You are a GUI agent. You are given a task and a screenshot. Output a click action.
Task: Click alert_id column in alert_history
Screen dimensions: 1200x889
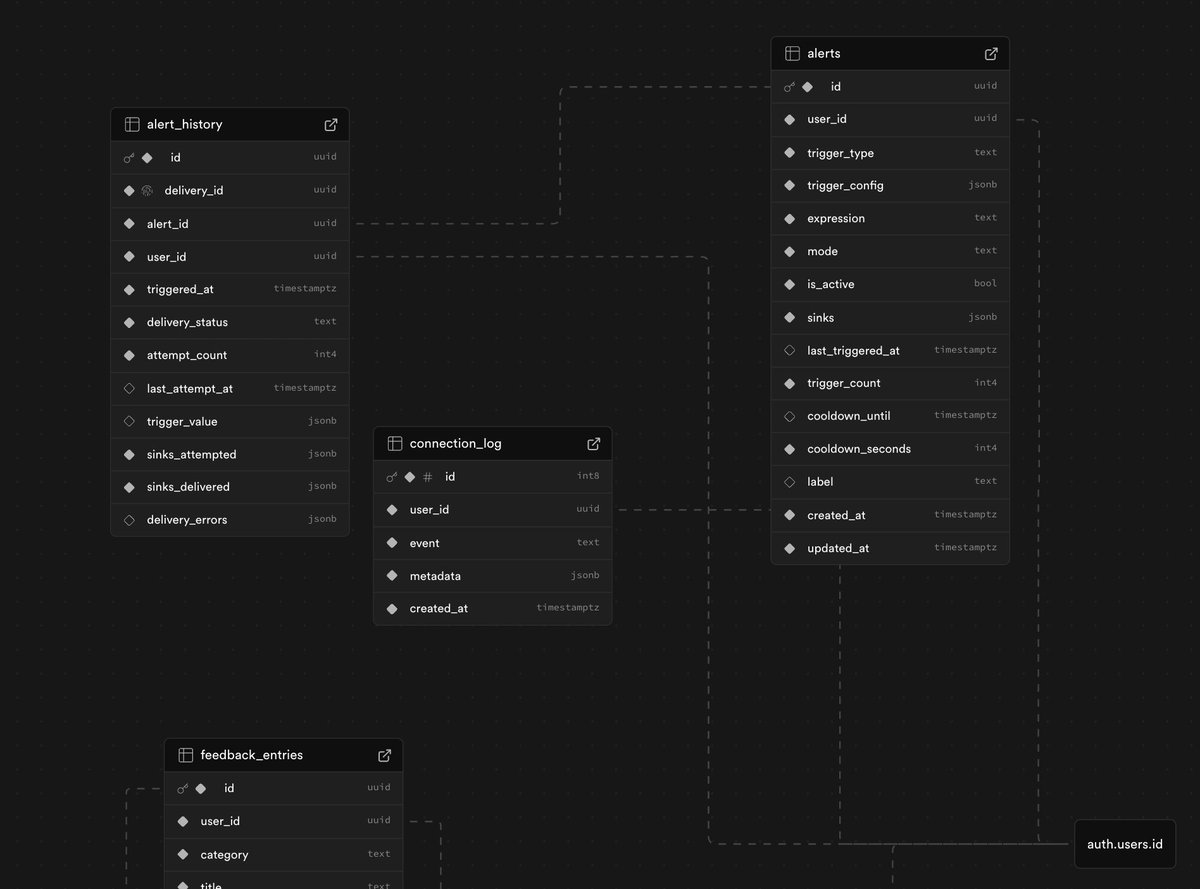pos(168,224)
